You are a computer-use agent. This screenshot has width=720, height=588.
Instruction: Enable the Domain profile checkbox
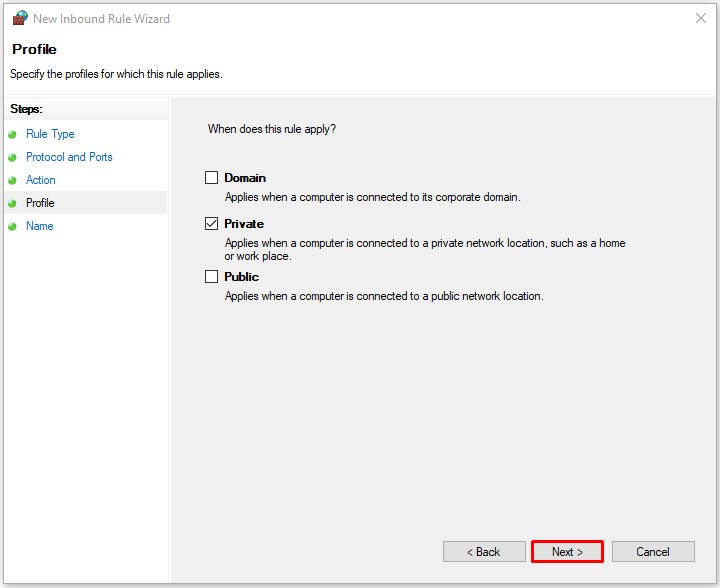(211, 178)
